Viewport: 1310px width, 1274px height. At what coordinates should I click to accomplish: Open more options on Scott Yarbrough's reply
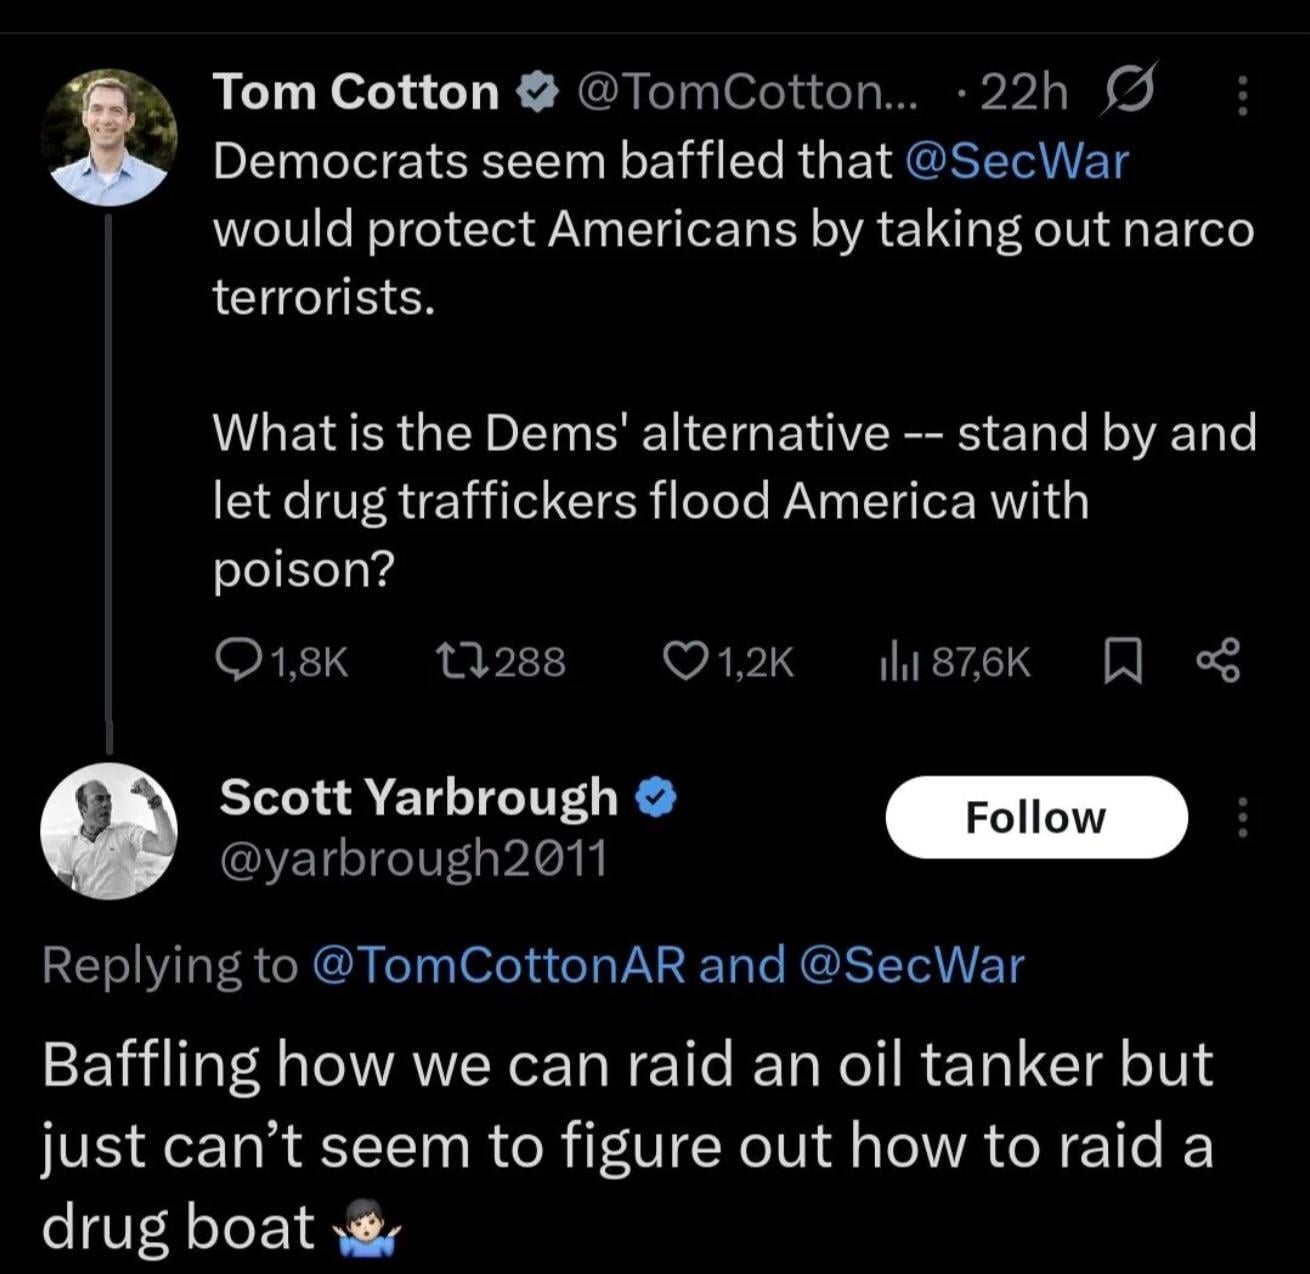pyautogui.click(x=1243, y=817)
